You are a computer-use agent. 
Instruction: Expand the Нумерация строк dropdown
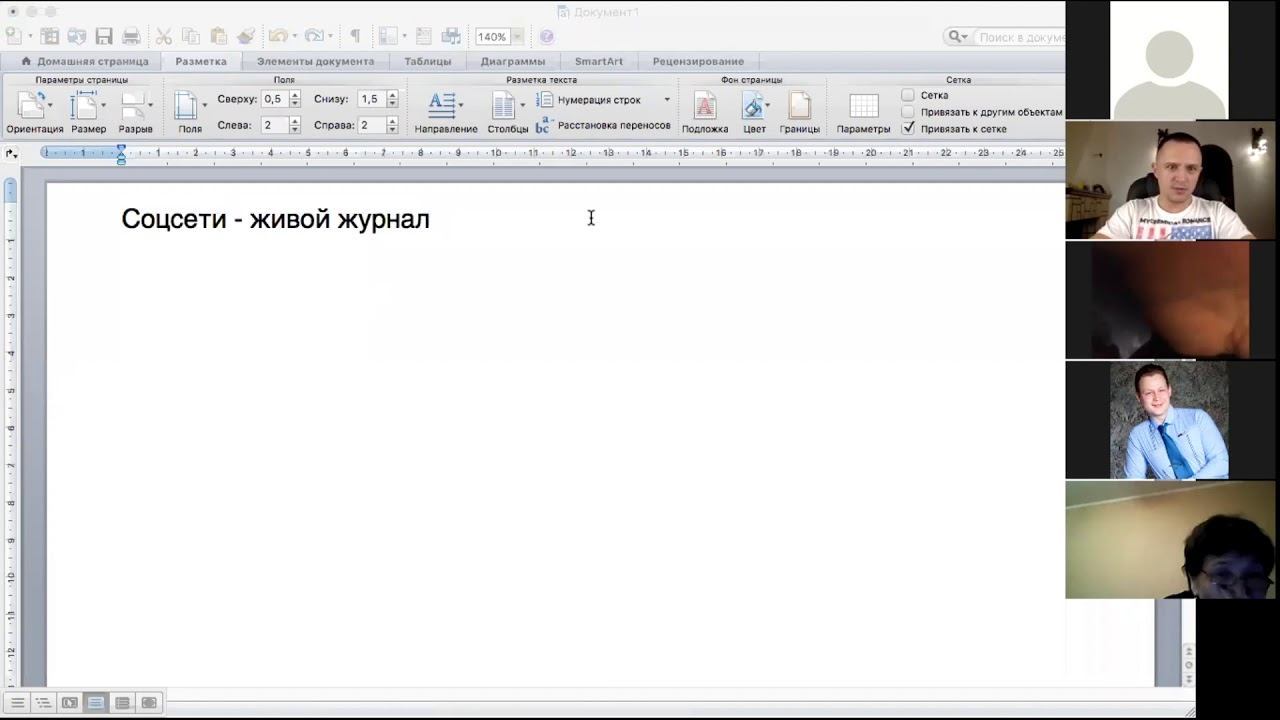click(667, 100)
